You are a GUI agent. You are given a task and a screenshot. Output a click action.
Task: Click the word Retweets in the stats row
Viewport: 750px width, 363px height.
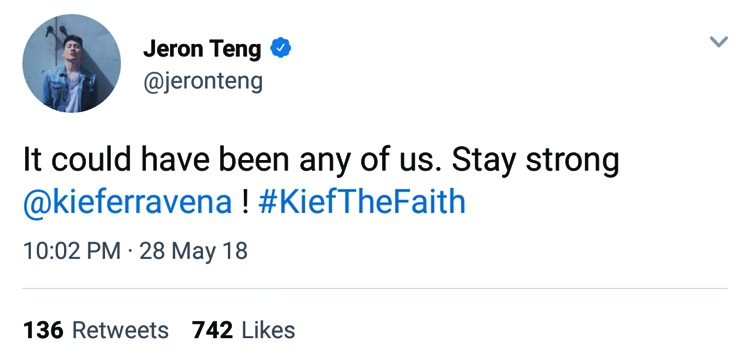120,330
